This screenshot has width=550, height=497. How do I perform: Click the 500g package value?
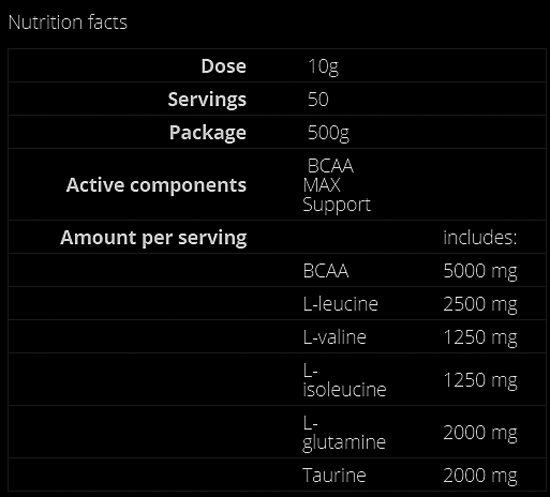click(328, 133)
